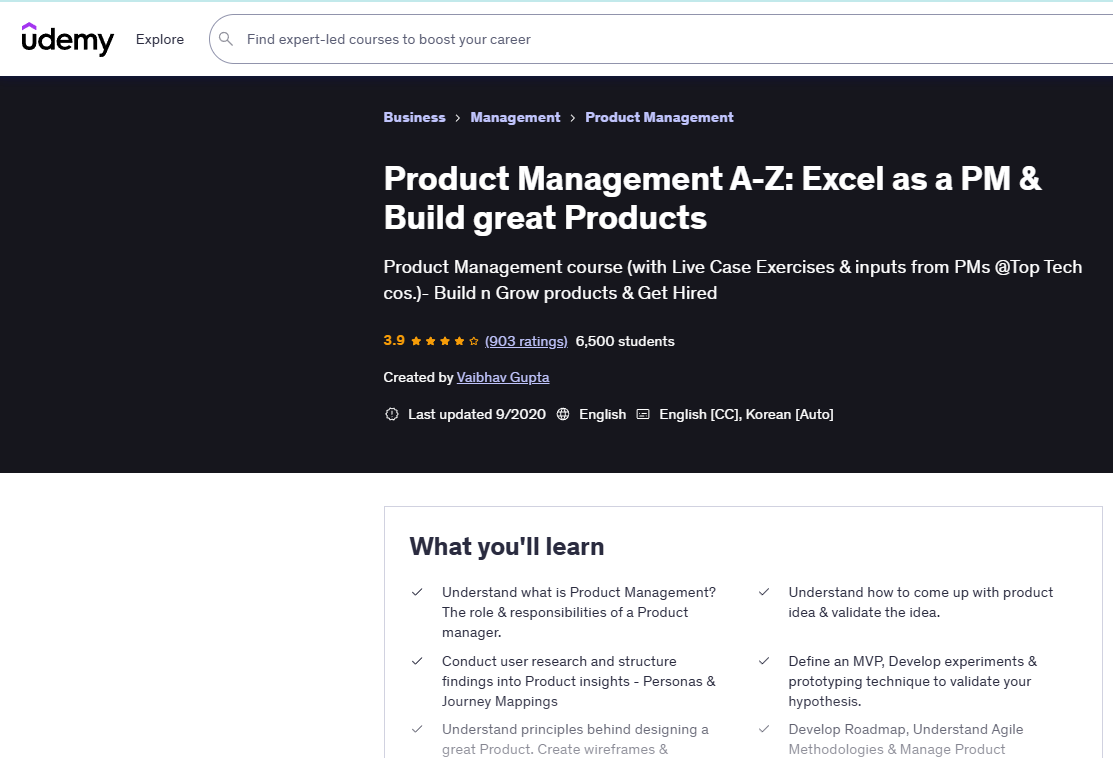Click the checkmark next to Develop Roadmap item
Screen dimensions: 1113x758
763,730
